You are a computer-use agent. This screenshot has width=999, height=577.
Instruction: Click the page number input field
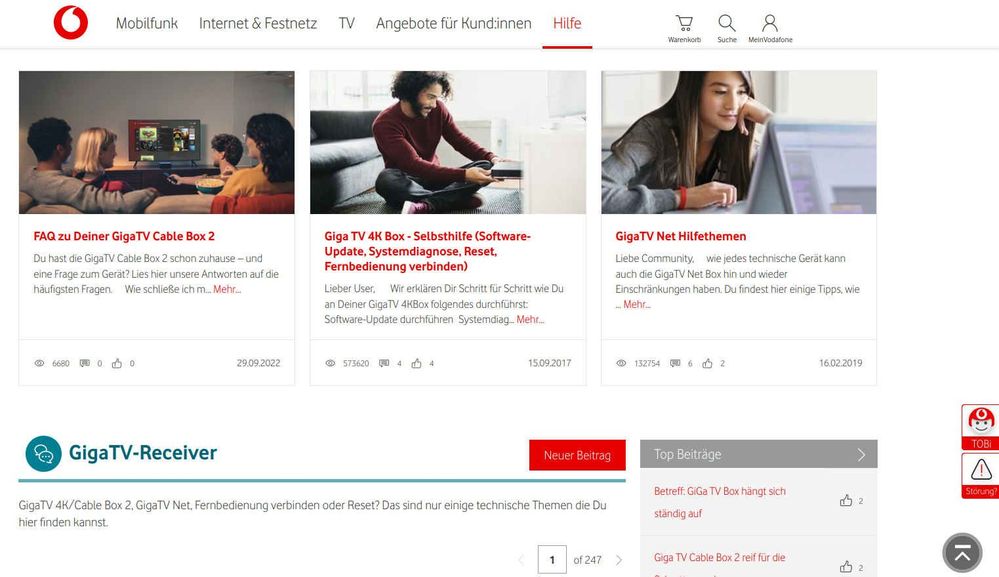[x=552, y=560]
